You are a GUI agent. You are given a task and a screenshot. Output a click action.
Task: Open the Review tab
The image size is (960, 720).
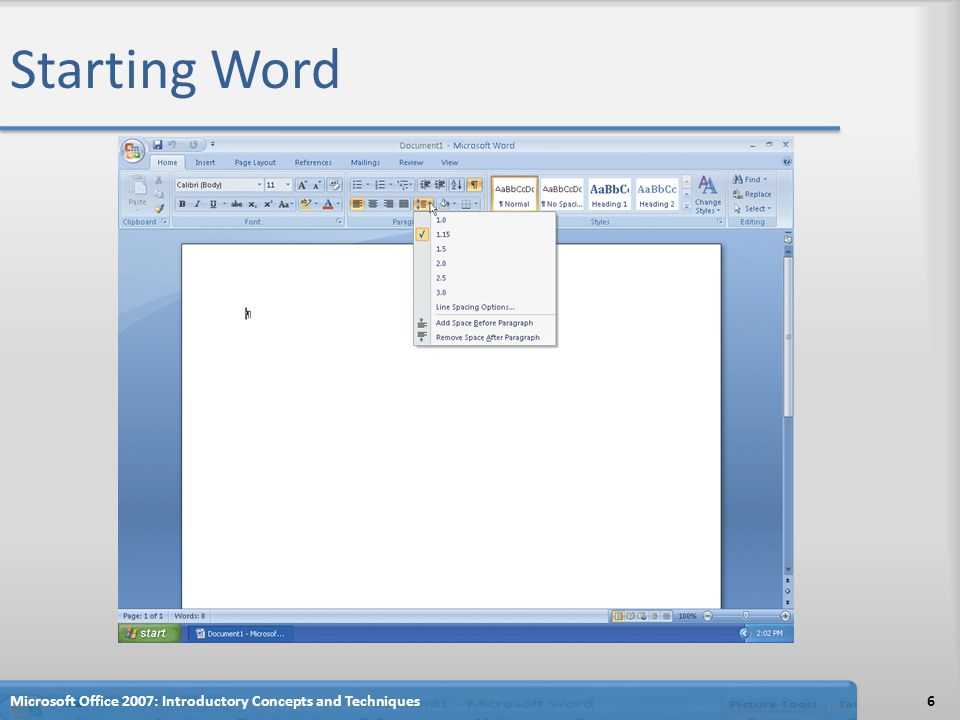tap(411, 162)
